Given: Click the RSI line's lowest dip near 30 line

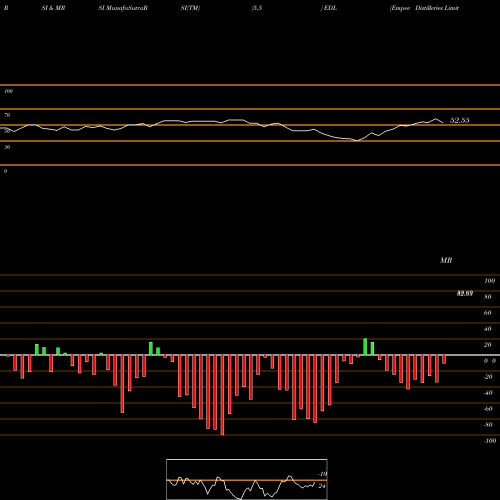Looking at the screenshot, I should [x=357, y=141].
